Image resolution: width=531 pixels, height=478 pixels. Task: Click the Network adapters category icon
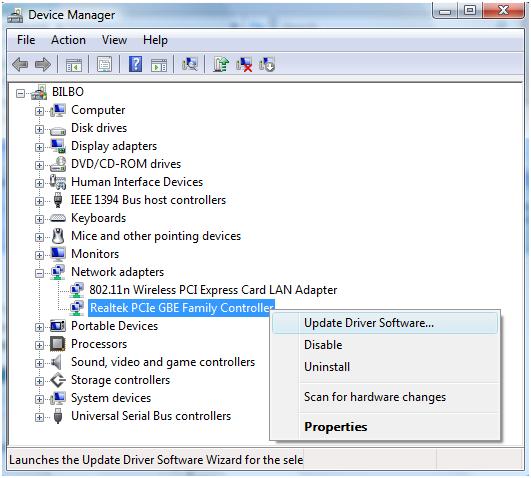[x=58, y=272]
